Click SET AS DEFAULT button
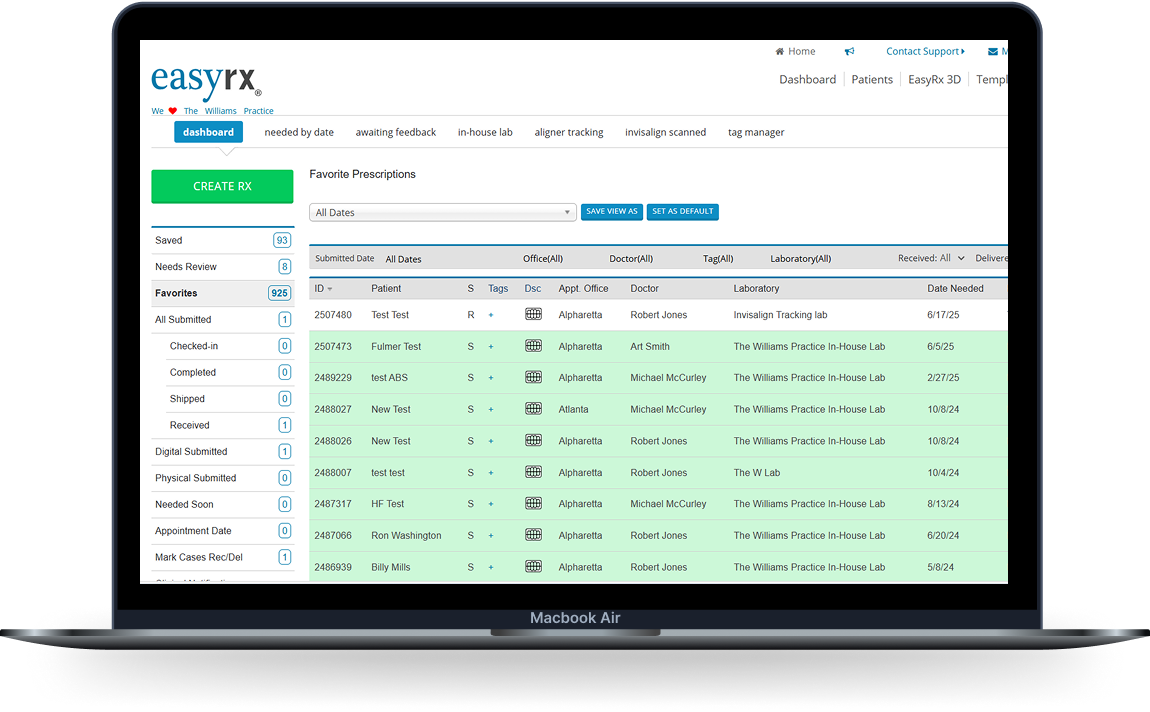The height and width of the screenshot is (712, 1150). (x=682, y=211)
